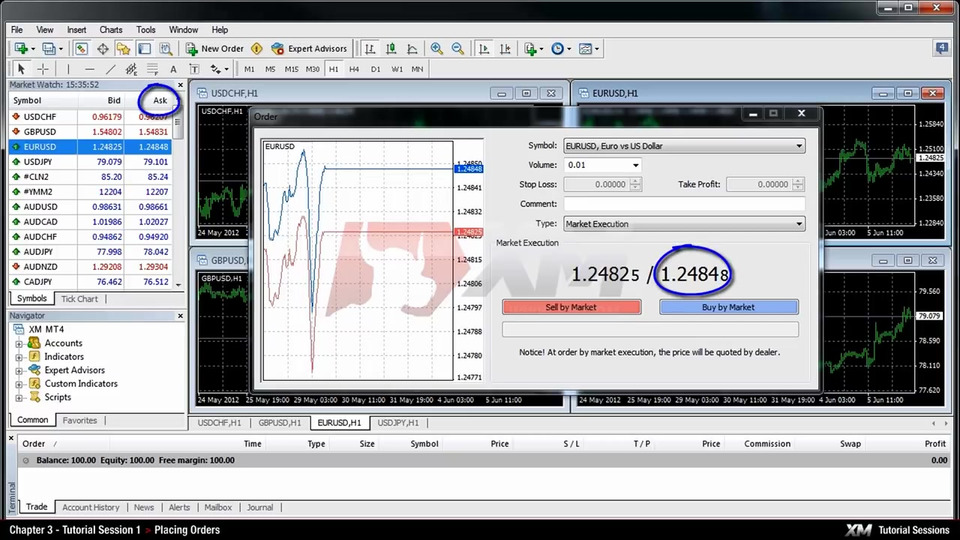Viewport: 960px width, 540px height.
Task: Open the Profiles toolbar icon
Action: point(51,48)
